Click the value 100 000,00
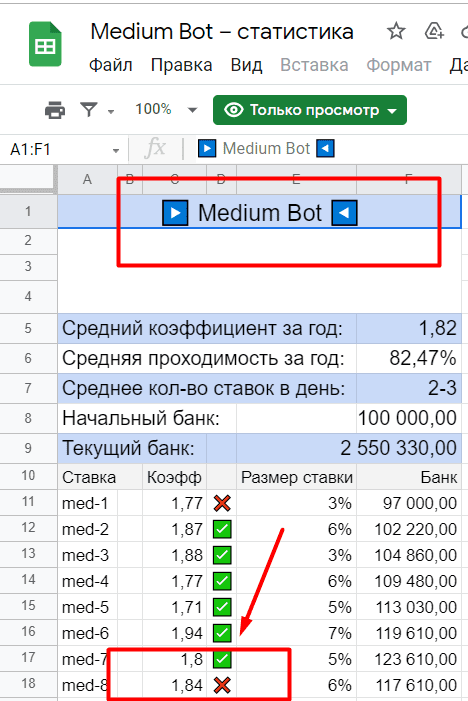 [x=409, y=418]
